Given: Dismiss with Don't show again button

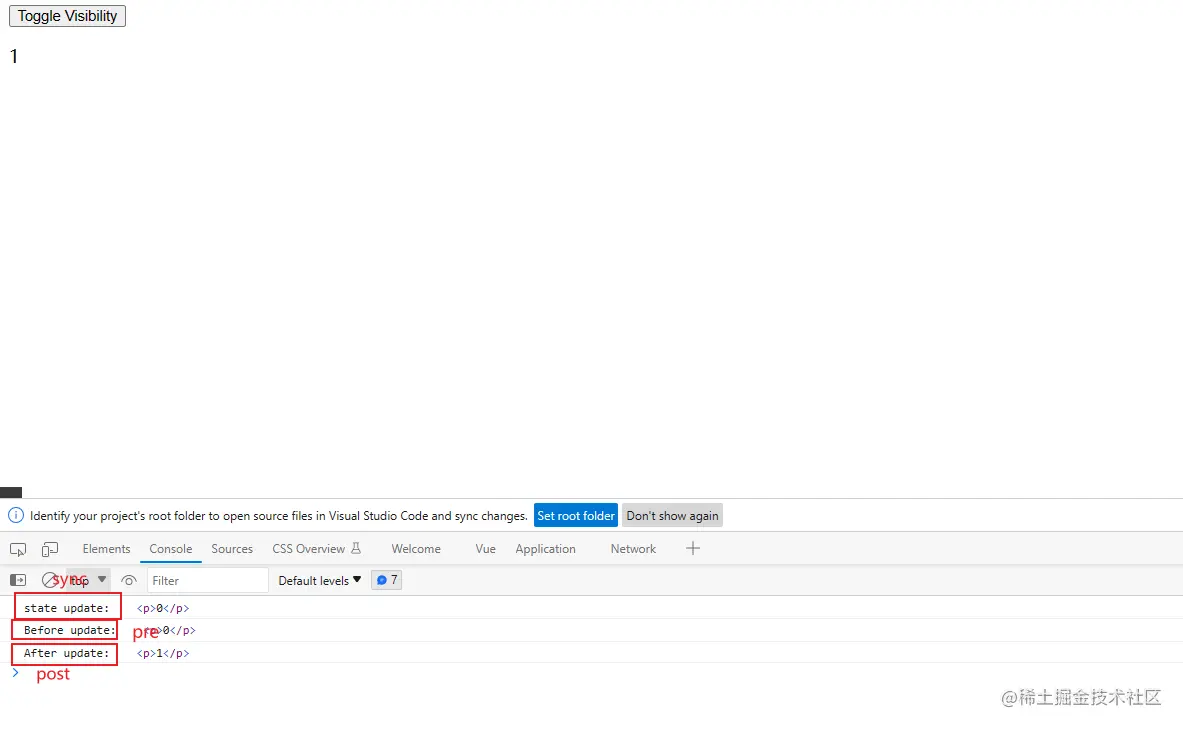Looking at the screenshot, I should pos(672,515).
